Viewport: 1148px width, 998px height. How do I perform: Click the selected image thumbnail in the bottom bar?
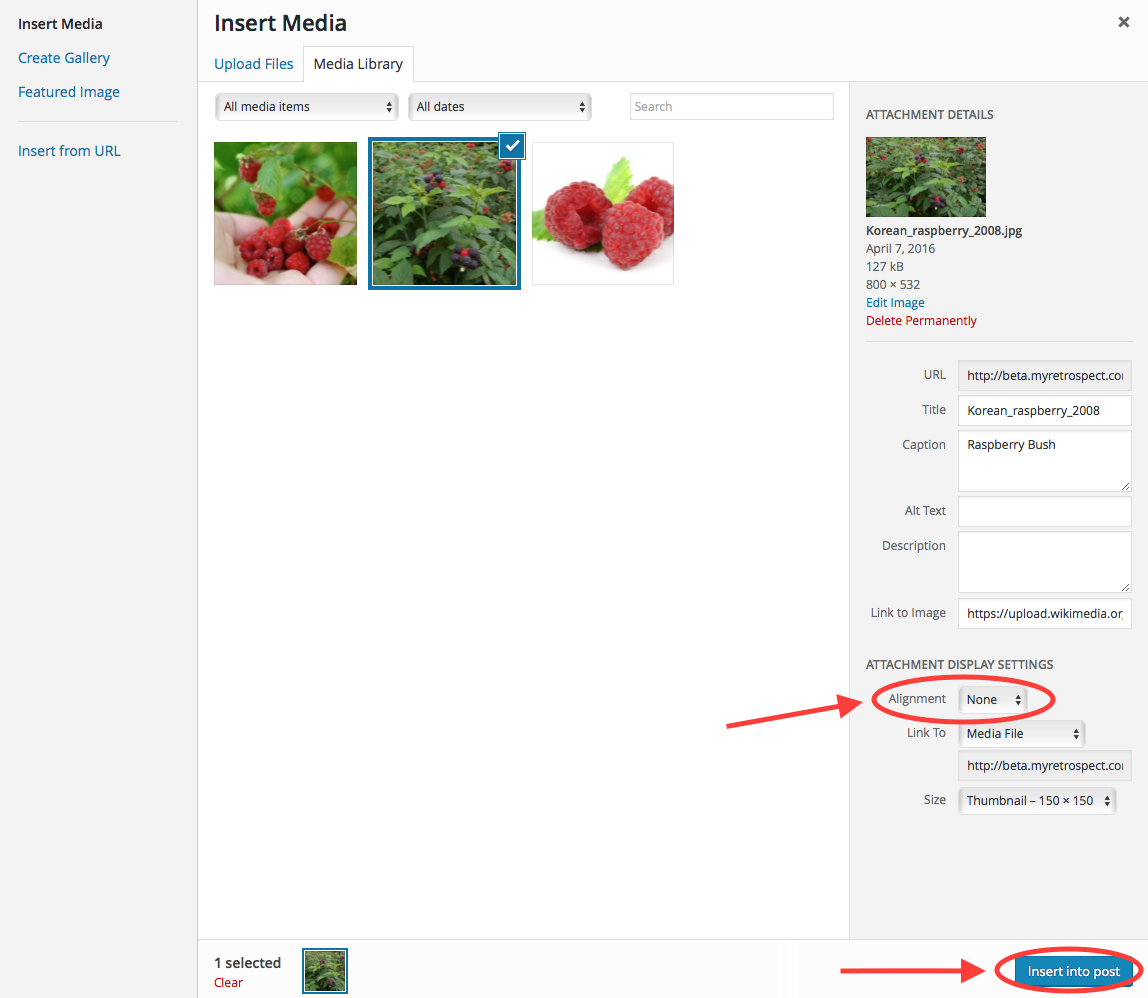(x=325, y=971)
